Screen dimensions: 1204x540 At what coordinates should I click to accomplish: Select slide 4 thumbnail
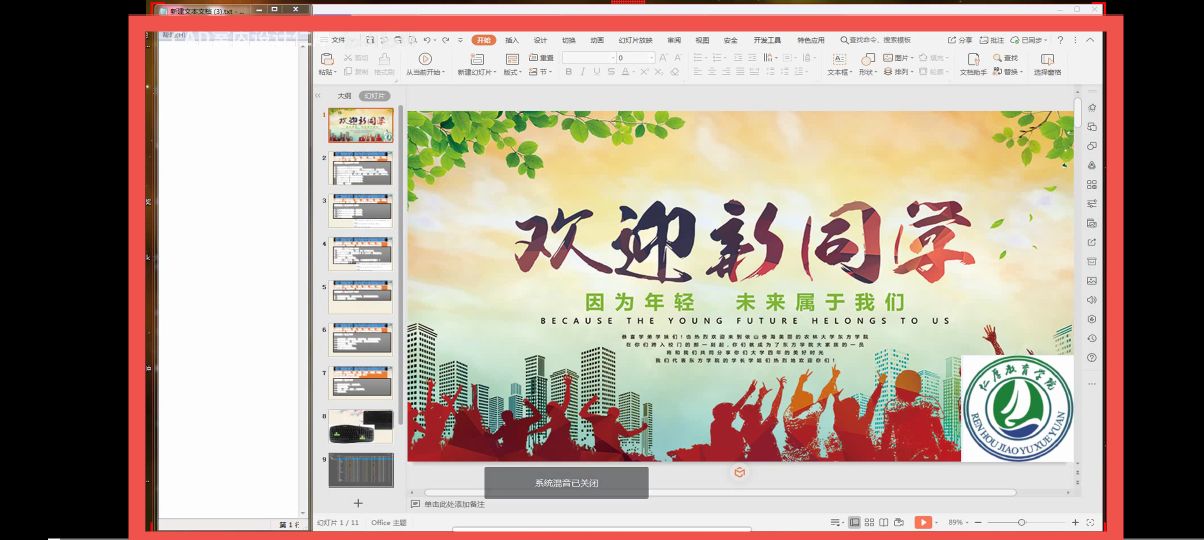[361, 254]
